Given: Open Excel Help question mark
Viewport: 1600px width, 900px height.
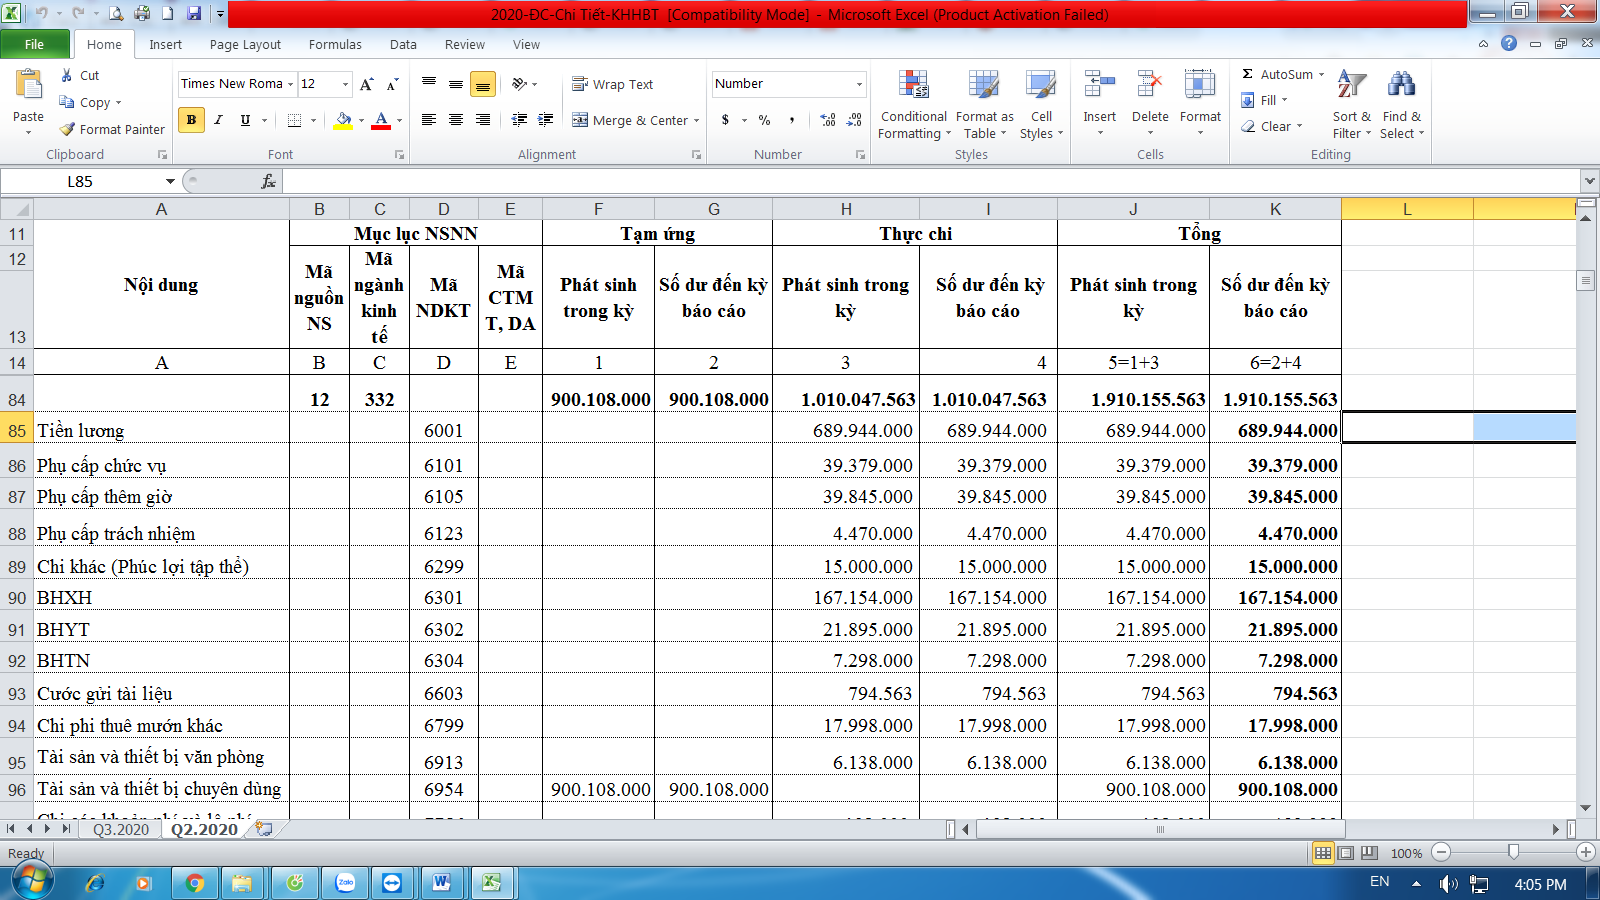Looking at the screenshot, I should click(x=1509, y=43).
